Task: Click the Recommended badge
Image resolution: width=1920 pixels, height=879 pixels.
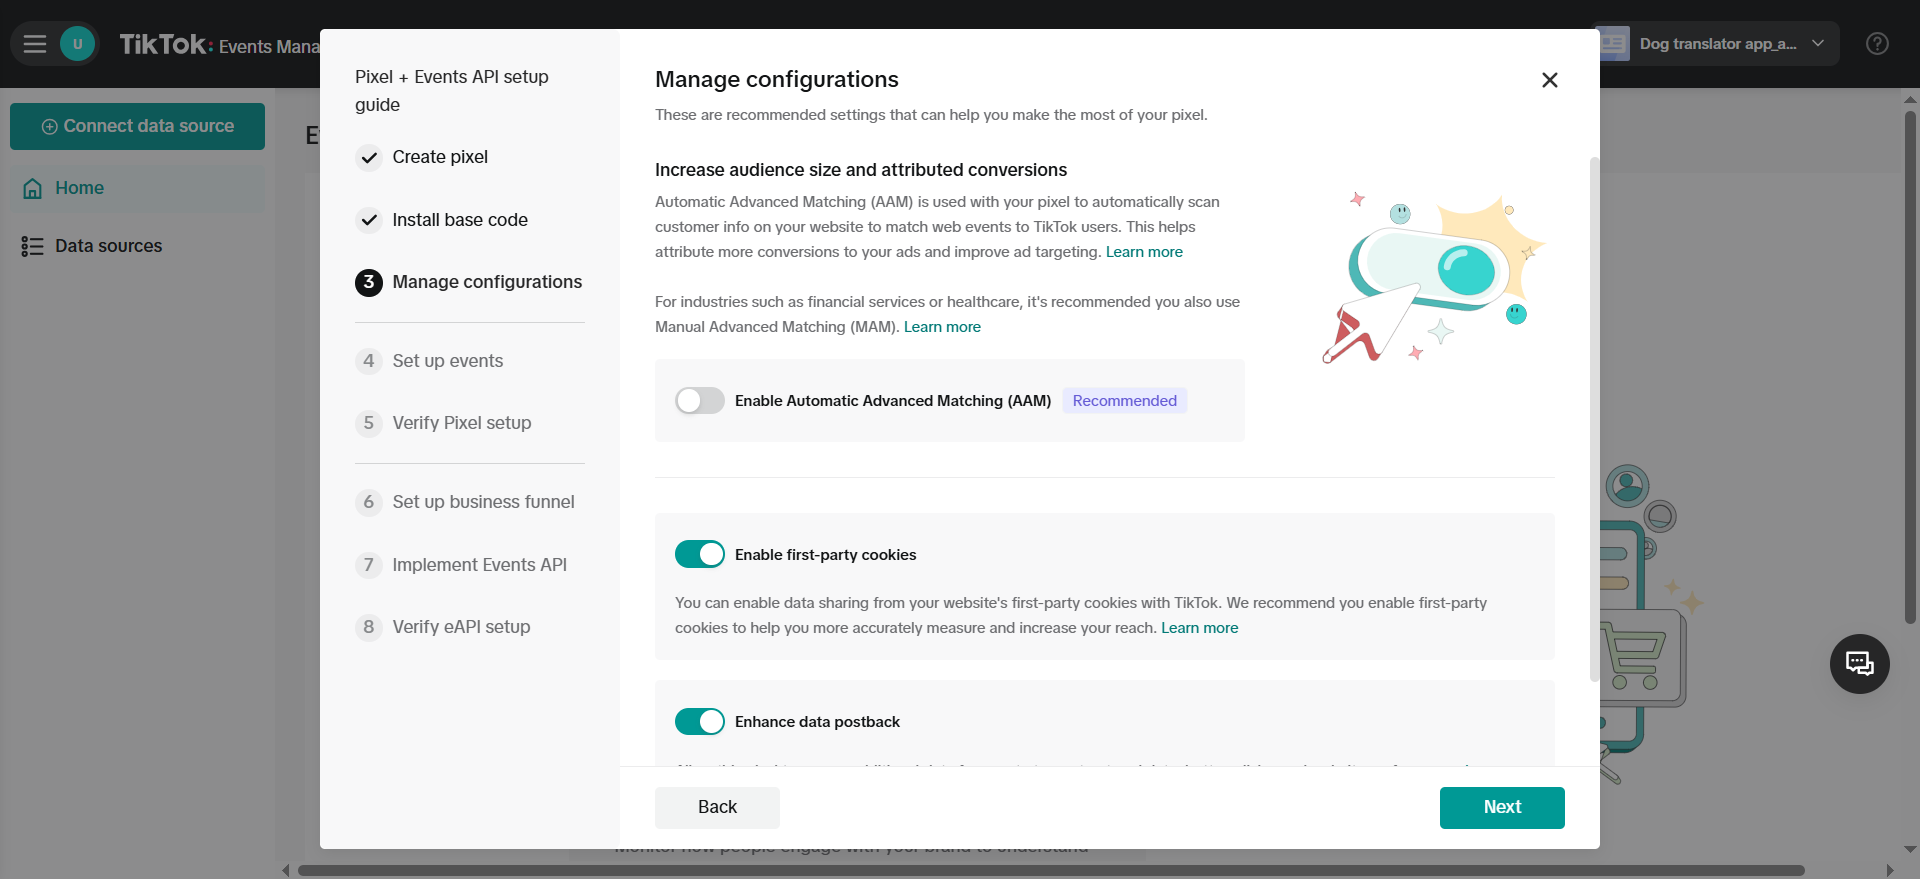Action: [x=1125, y=401]
